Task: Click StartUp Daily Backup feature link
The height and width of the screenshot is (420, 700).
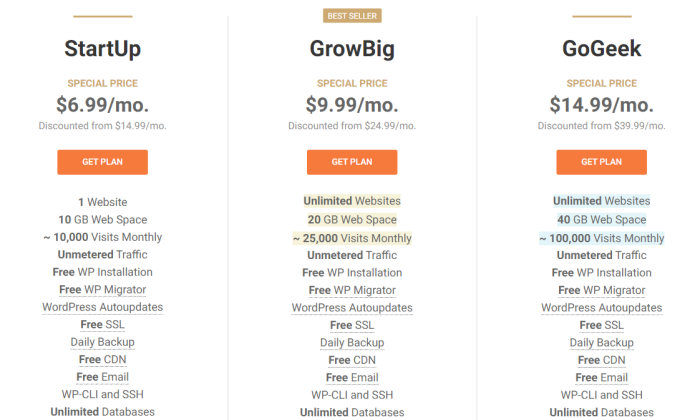Action: click(x=103, y=342)
